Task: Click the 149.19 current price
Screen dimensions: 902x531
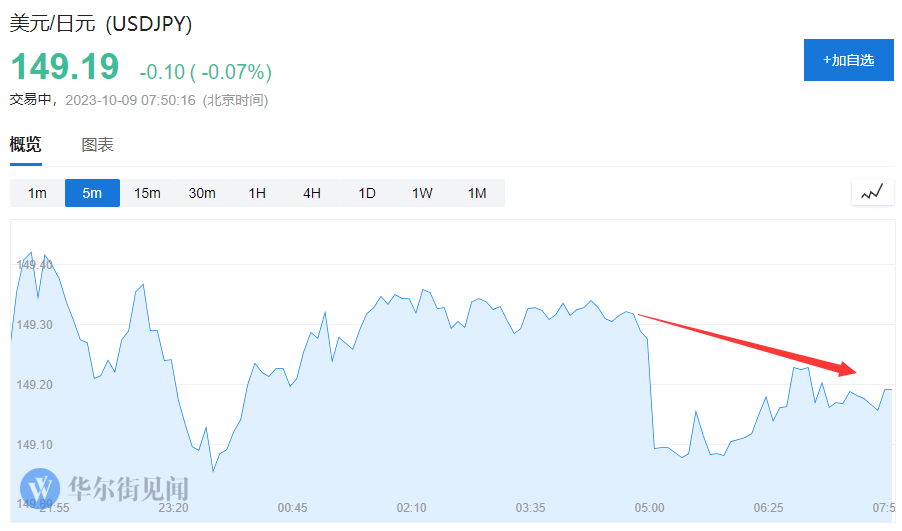Action: (x=65, y=67)
